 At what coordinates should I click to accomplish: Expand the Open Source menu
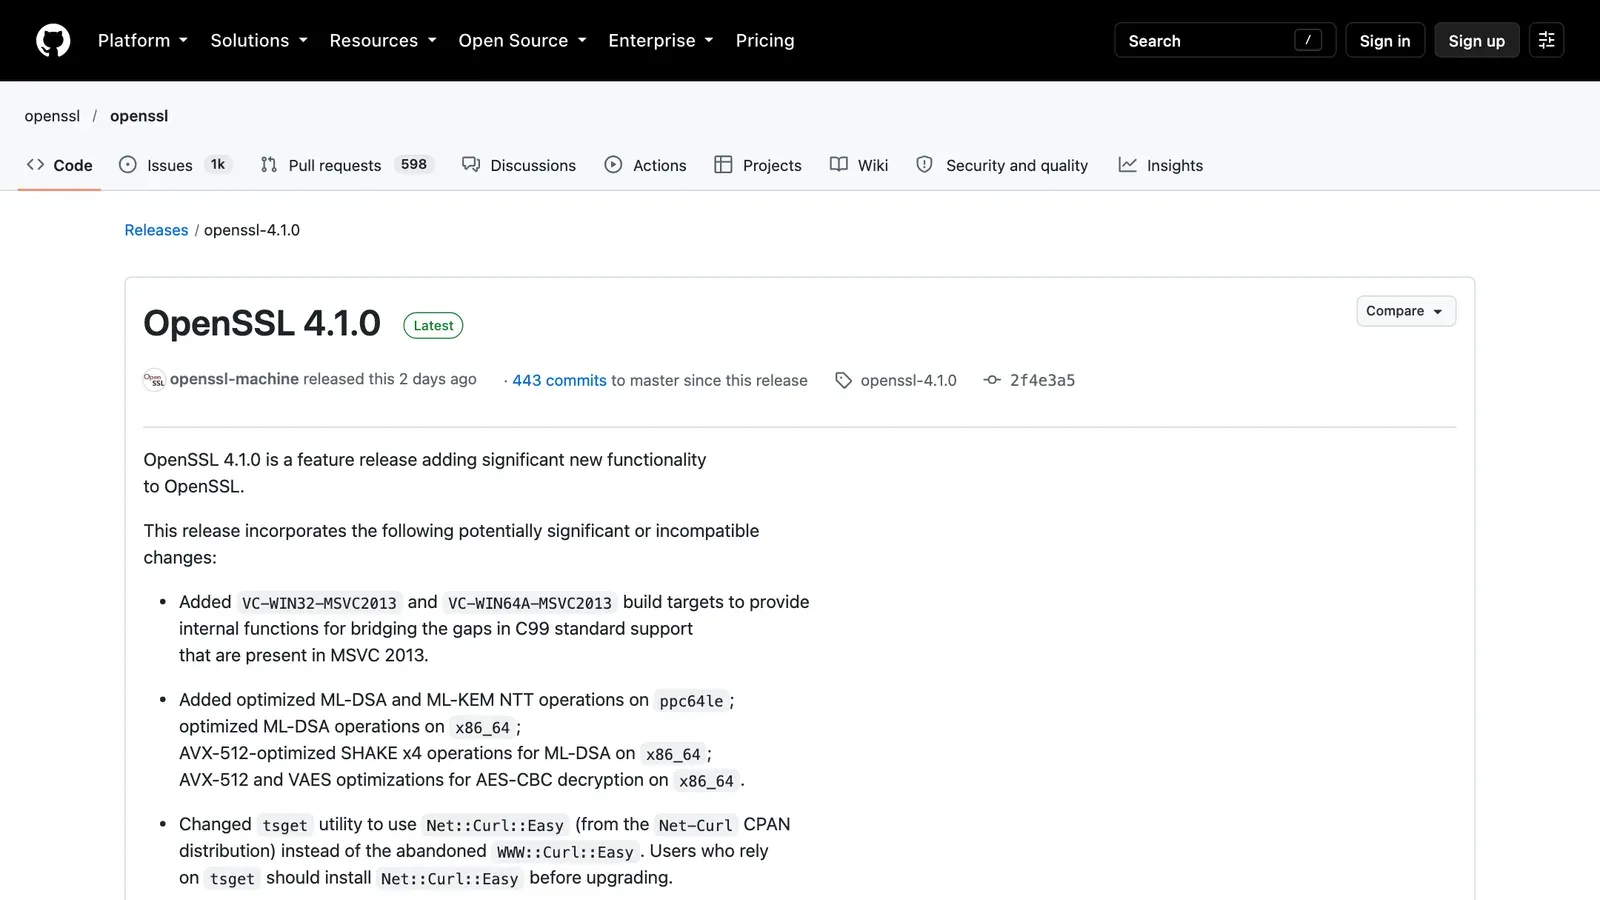pyautogui.click(x=523, y=41)
